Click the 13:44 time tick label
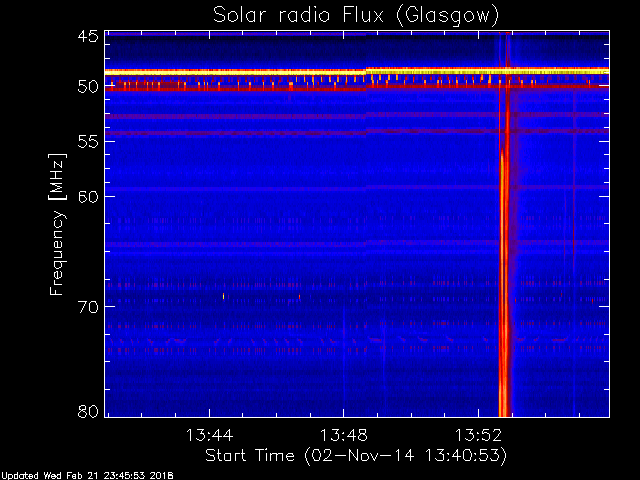 (209, 435)
